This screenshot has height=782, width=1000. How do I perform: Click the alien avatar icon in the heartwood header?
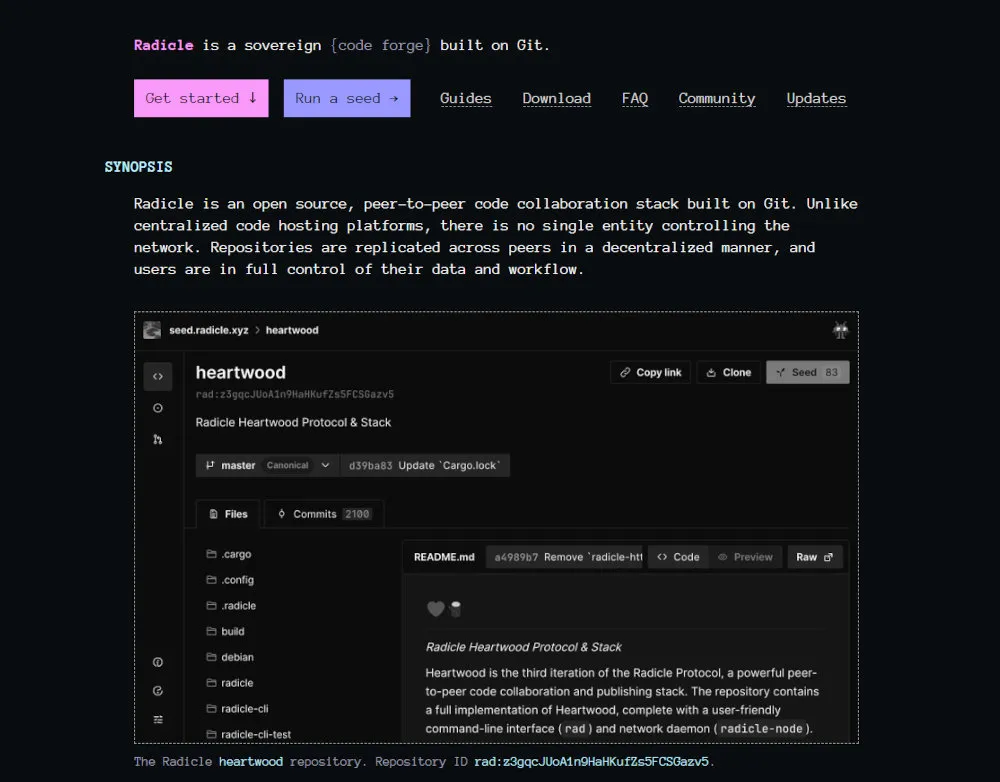click(841, 330)
